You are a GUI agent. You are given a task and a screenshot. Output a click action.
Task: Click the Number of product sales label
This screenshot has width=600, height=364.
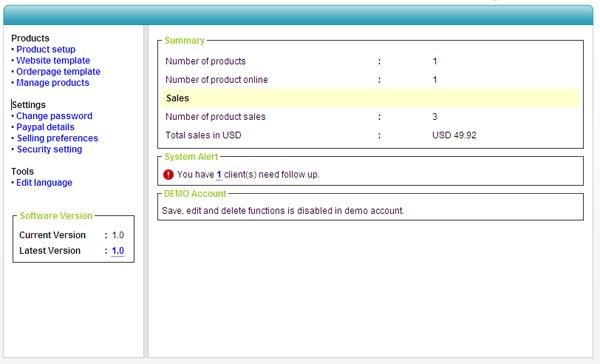click(215, 117)
